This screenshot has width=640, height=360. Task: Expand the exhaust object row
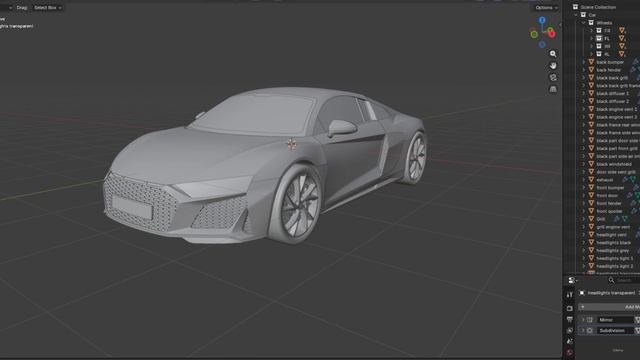[x=584, y=180]
